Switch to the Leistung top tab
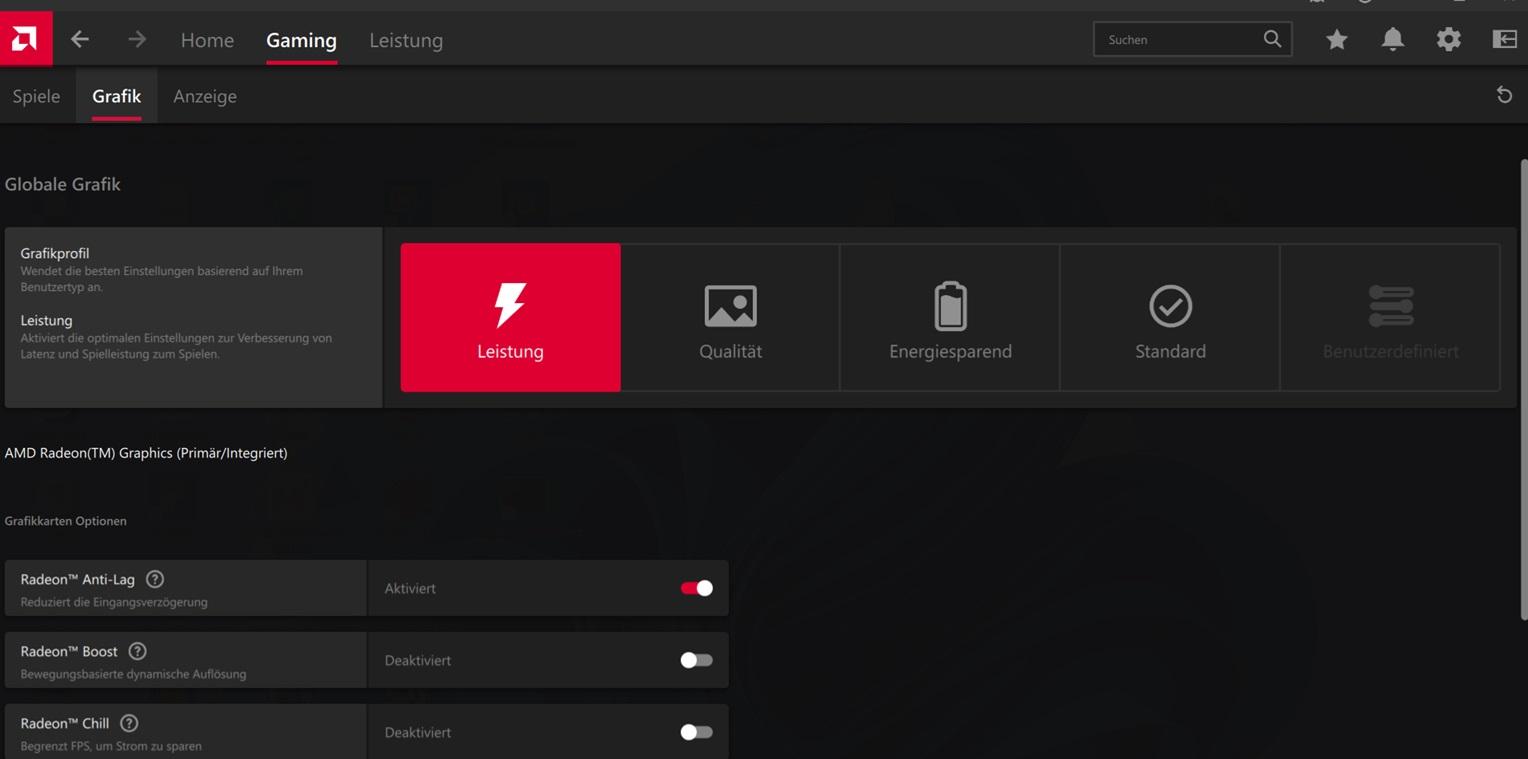Image resolution: width=1528 pixels, height=759 pixels. coord(405,40)
